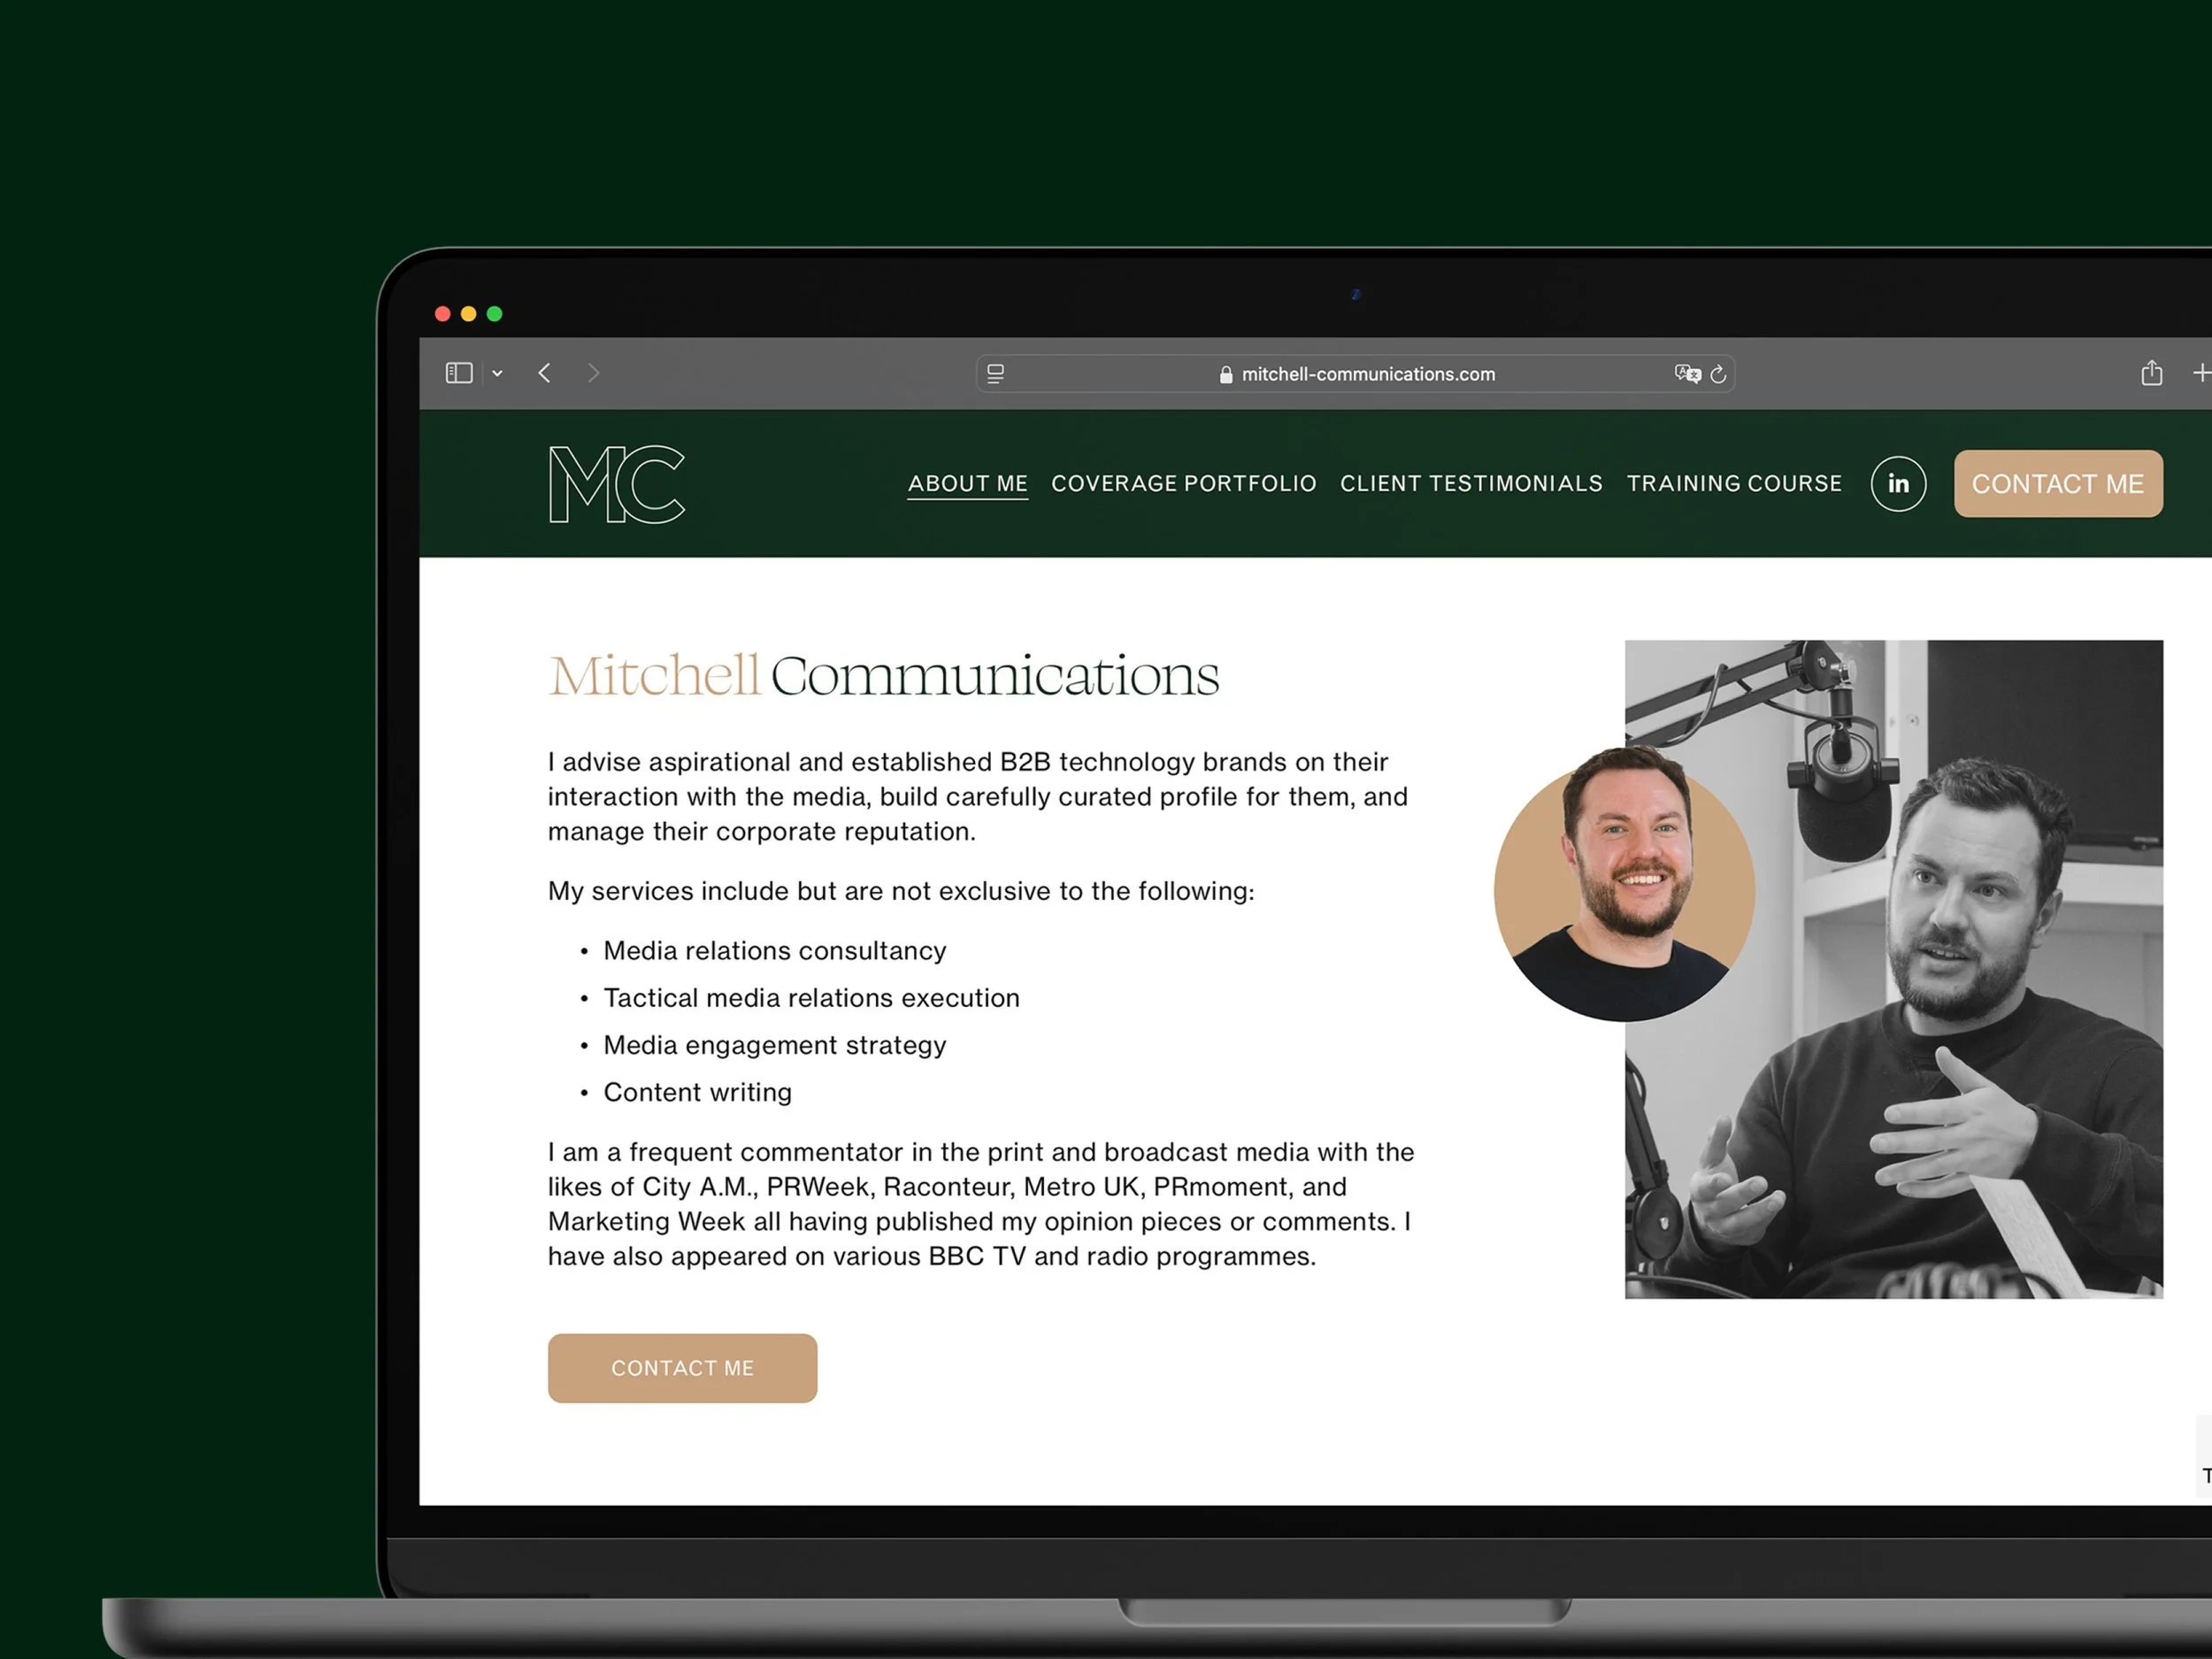Image resolution: width=2212 pixels, height=1659 pixels.
Task: Click the green full-screen traffic light
Action: 494,313
